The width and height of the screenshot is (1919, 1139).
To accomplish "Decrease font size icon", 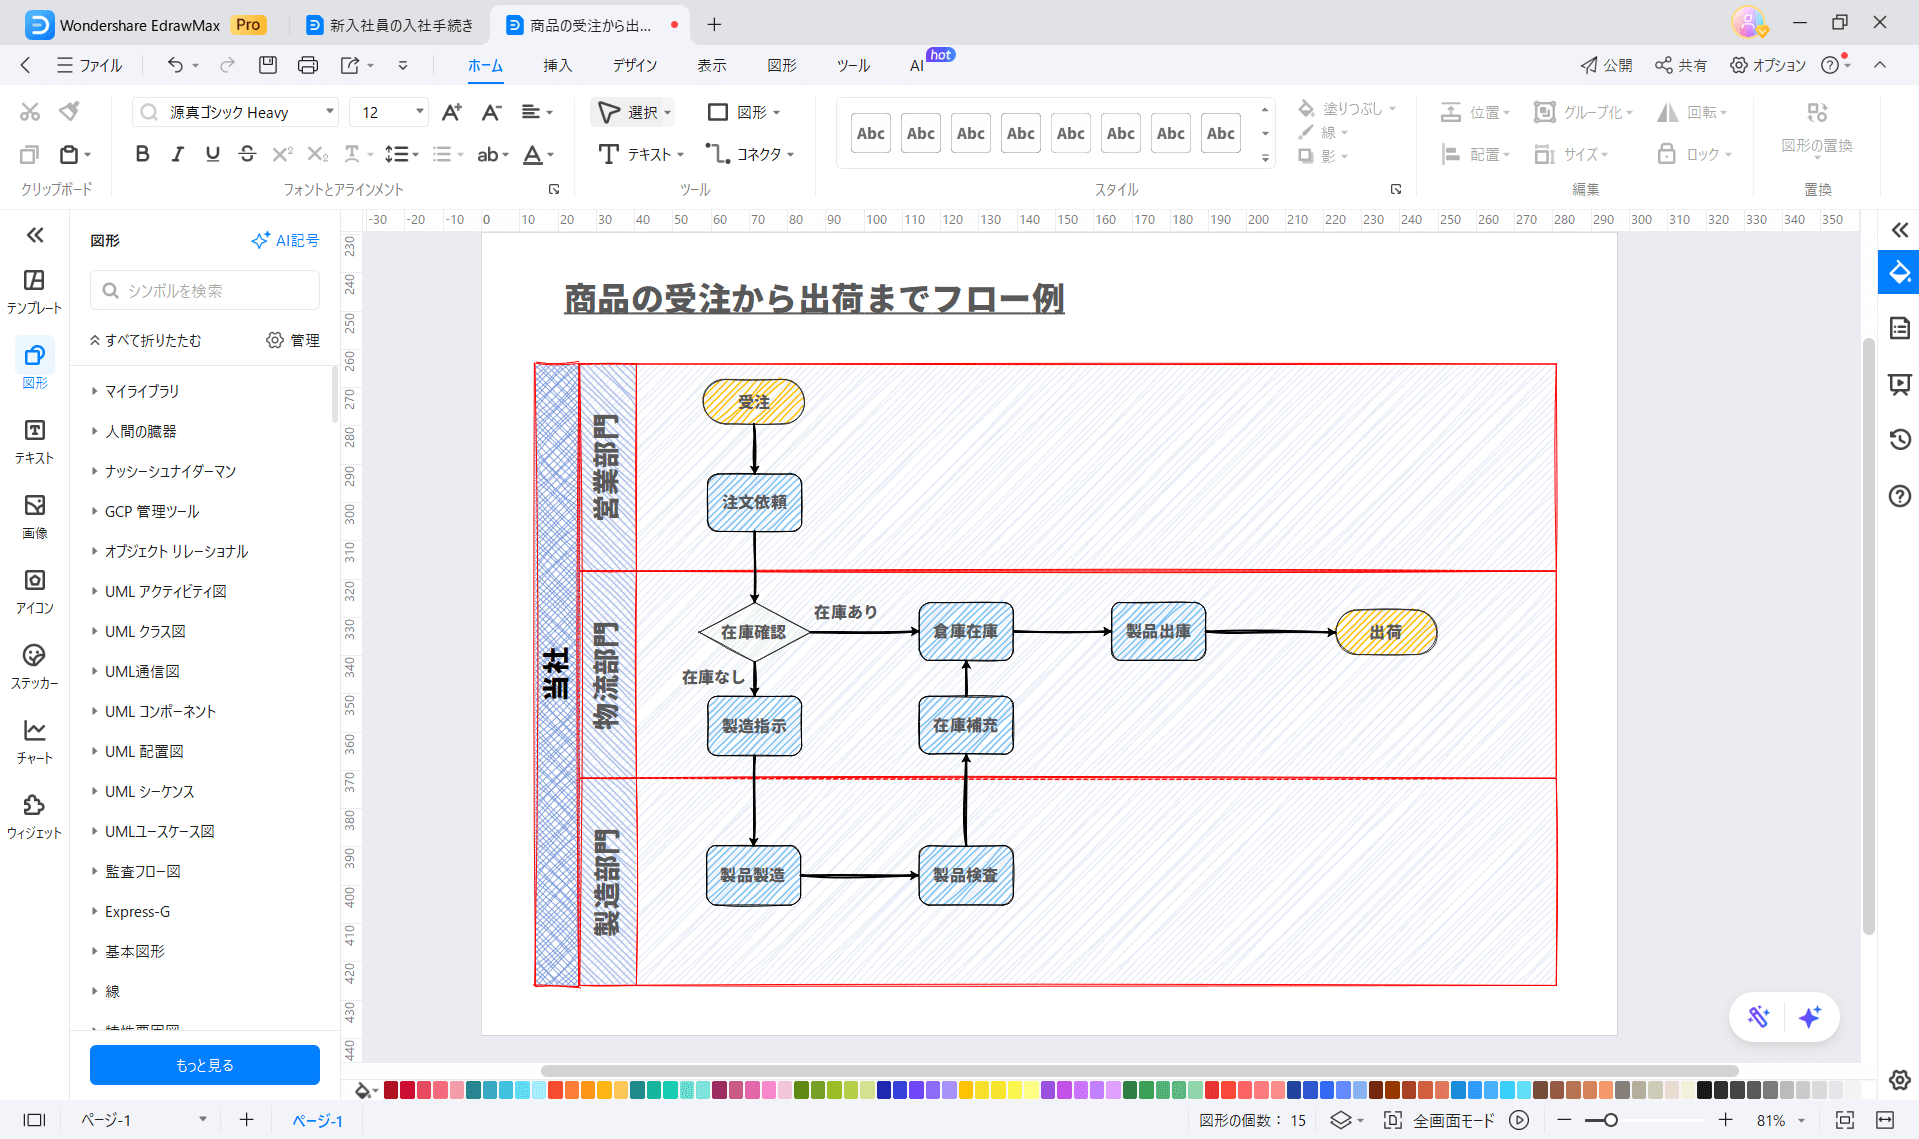I will click(x=491, y=112).
